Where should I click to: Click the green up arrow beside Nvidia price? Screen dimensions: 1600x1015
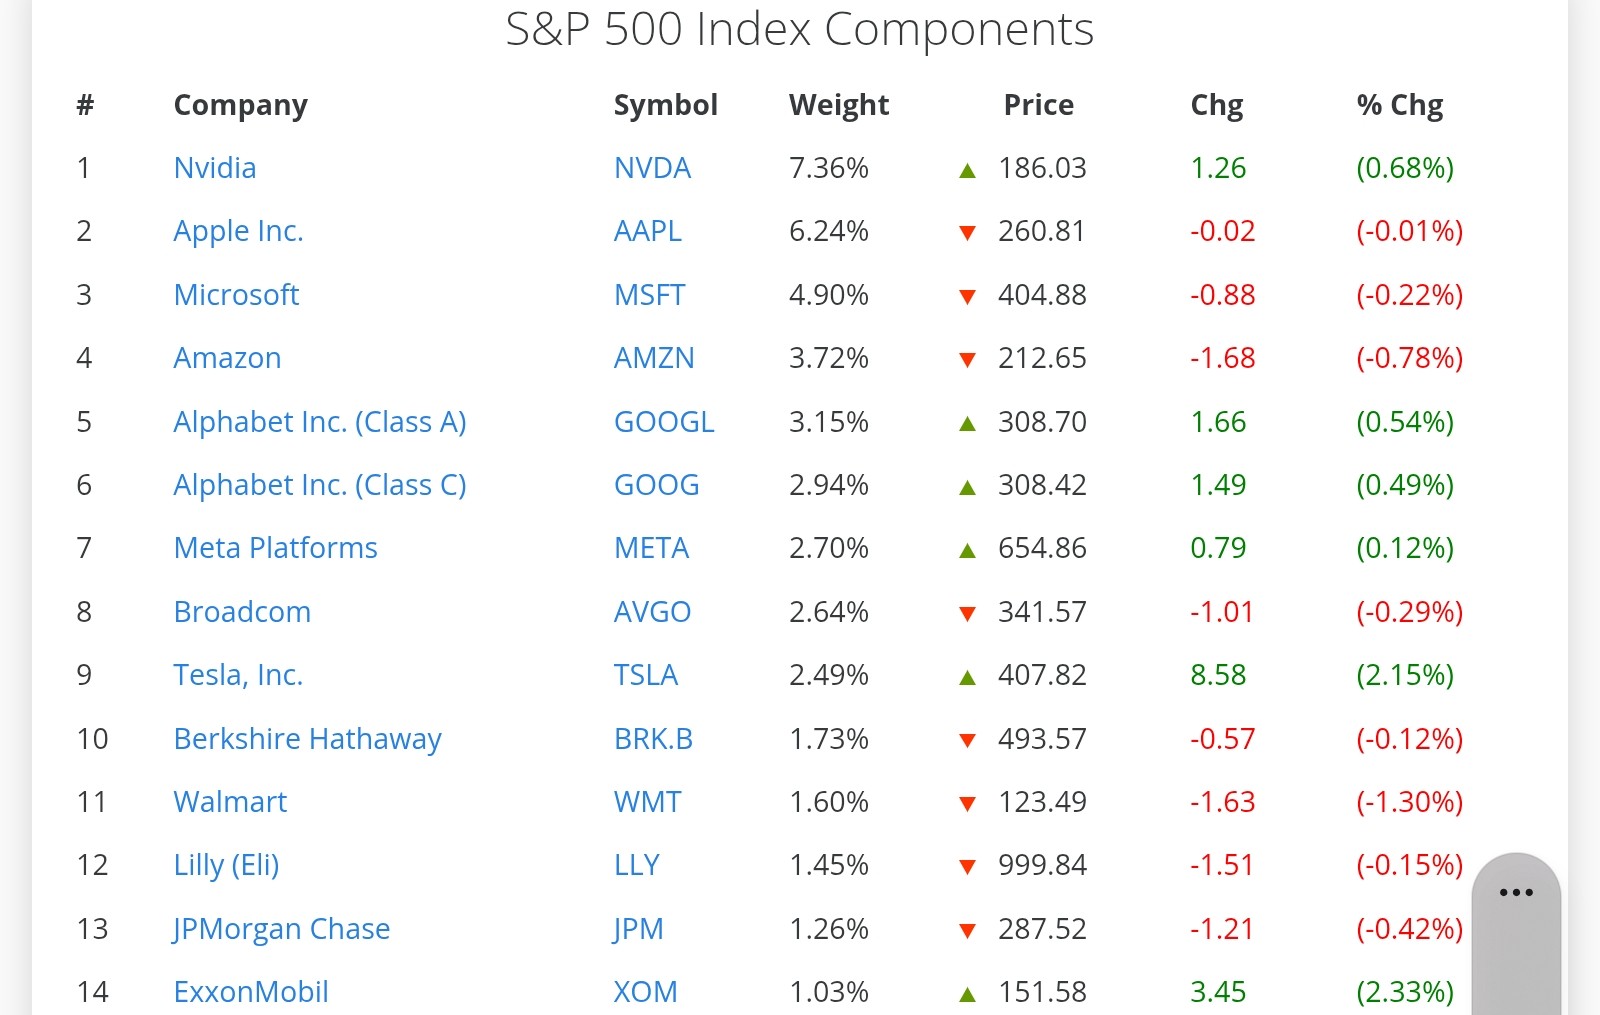(967, 170)
